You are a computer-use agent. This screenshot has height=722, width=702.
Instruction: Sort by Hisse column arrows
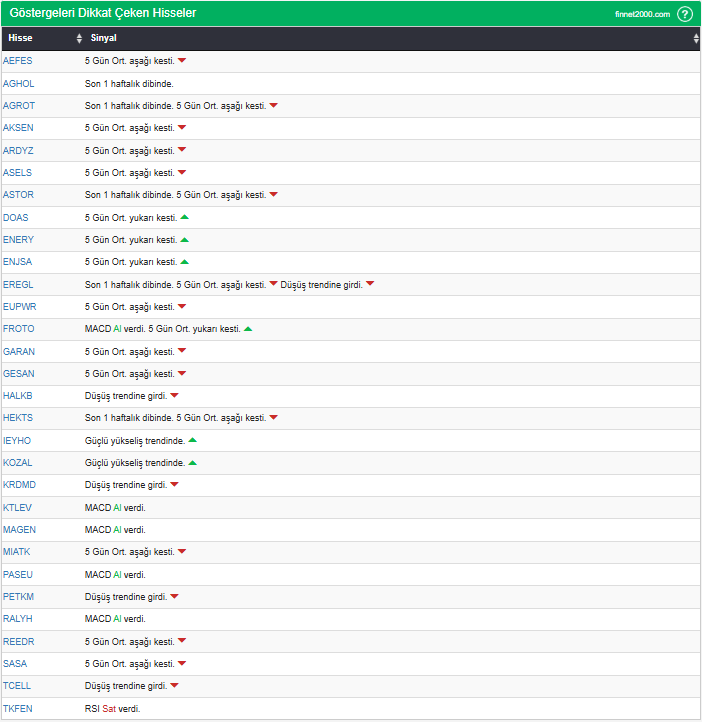tap(79, 38)
